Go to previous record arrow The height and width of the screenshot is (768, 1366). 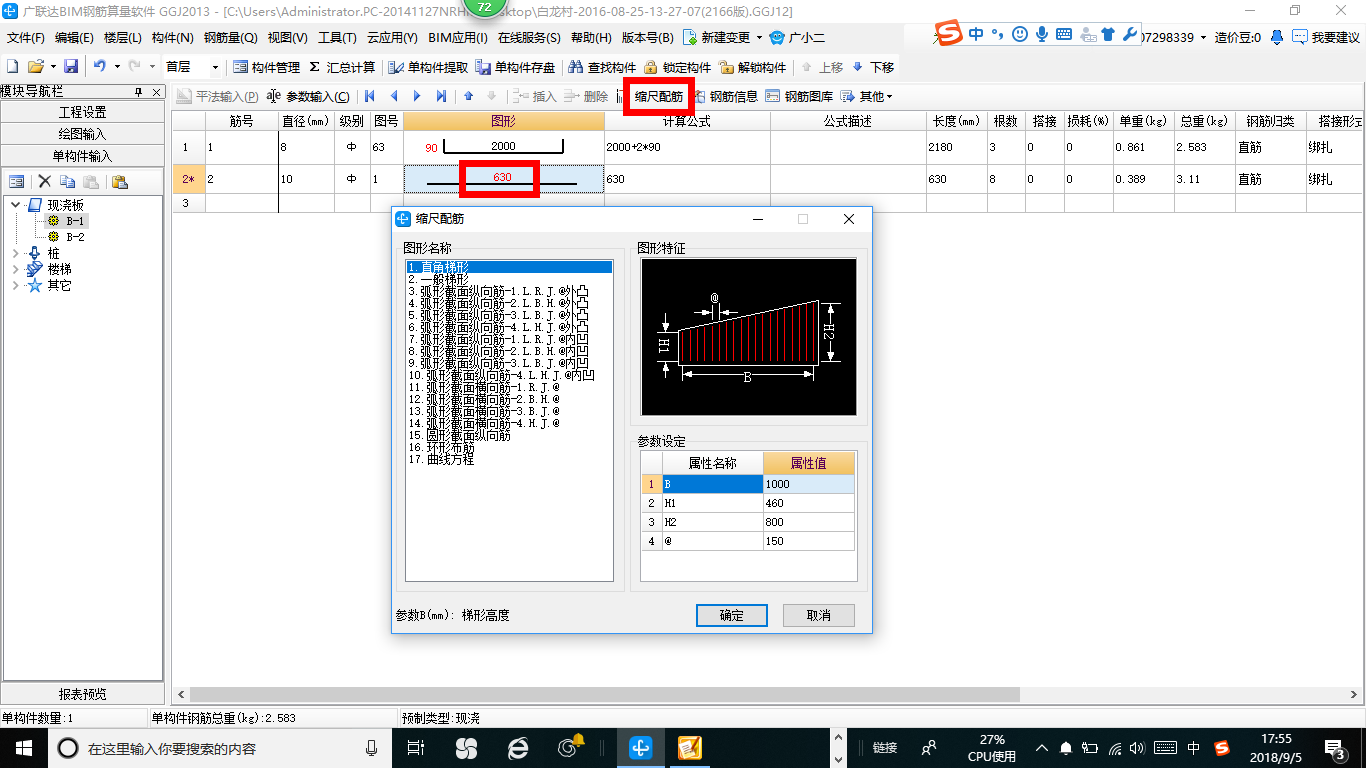click(x=394, y=97)
